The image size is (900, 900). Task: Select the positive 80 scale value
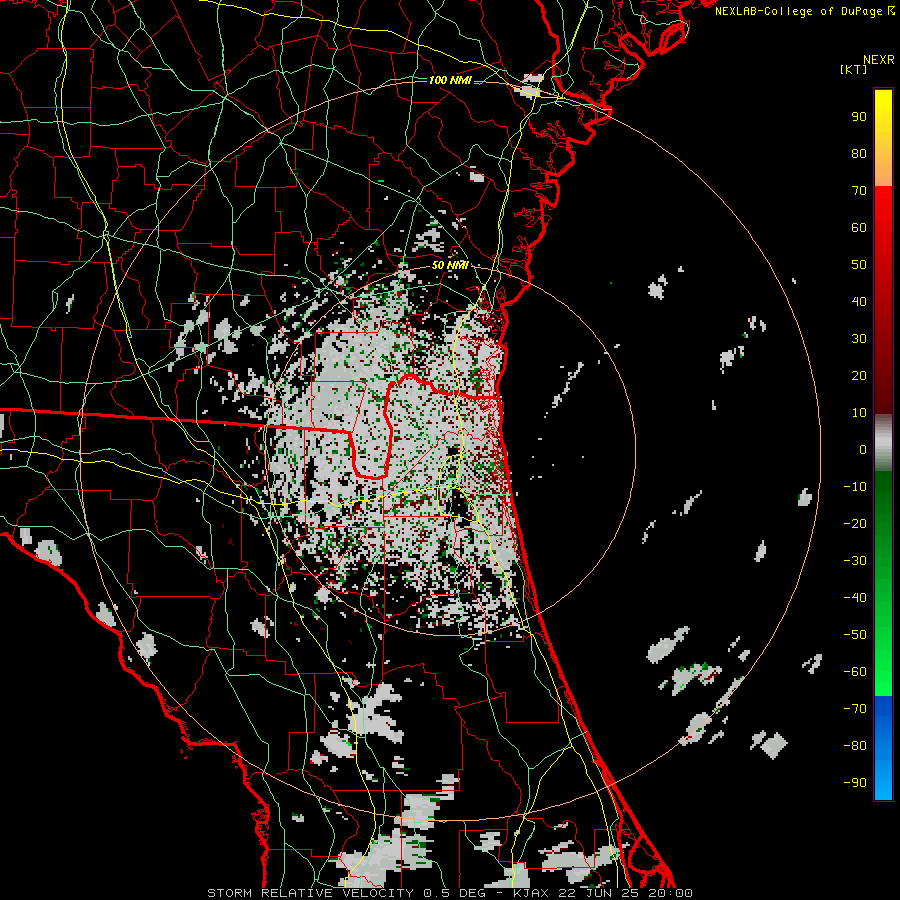click(x=859, y=154)
